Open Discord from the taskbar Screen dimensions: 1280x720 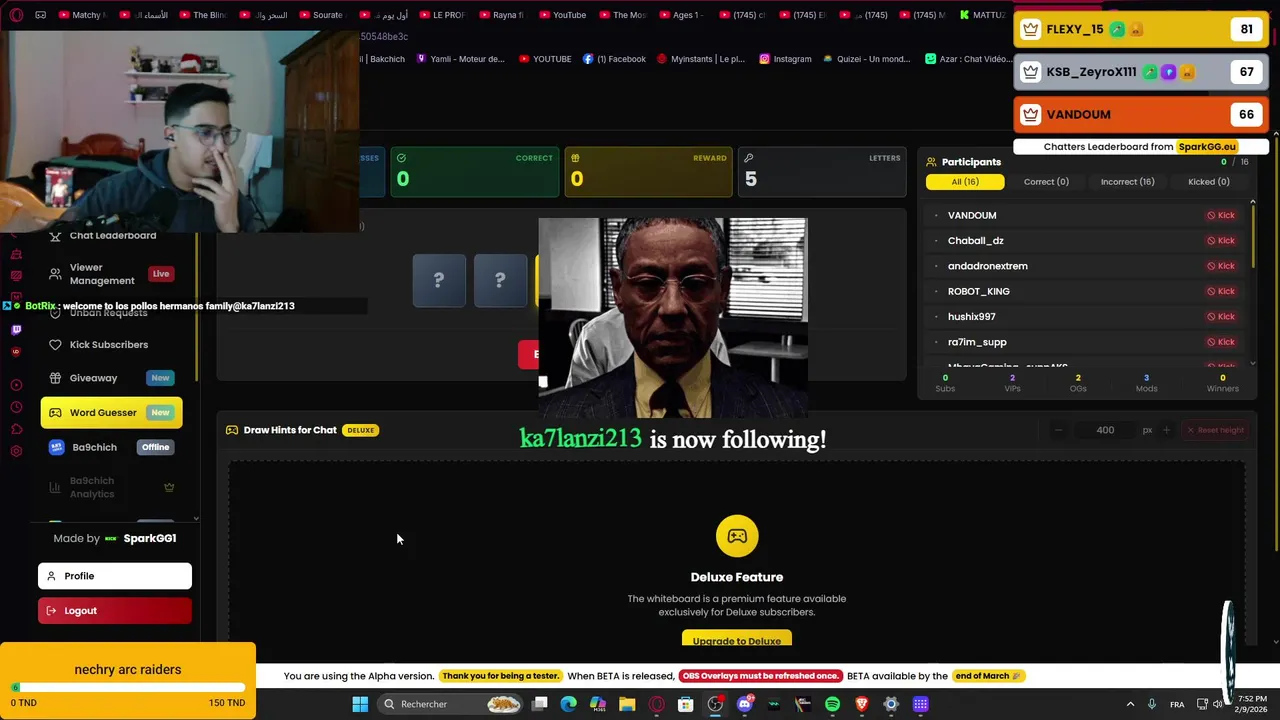tap(744, 704)
